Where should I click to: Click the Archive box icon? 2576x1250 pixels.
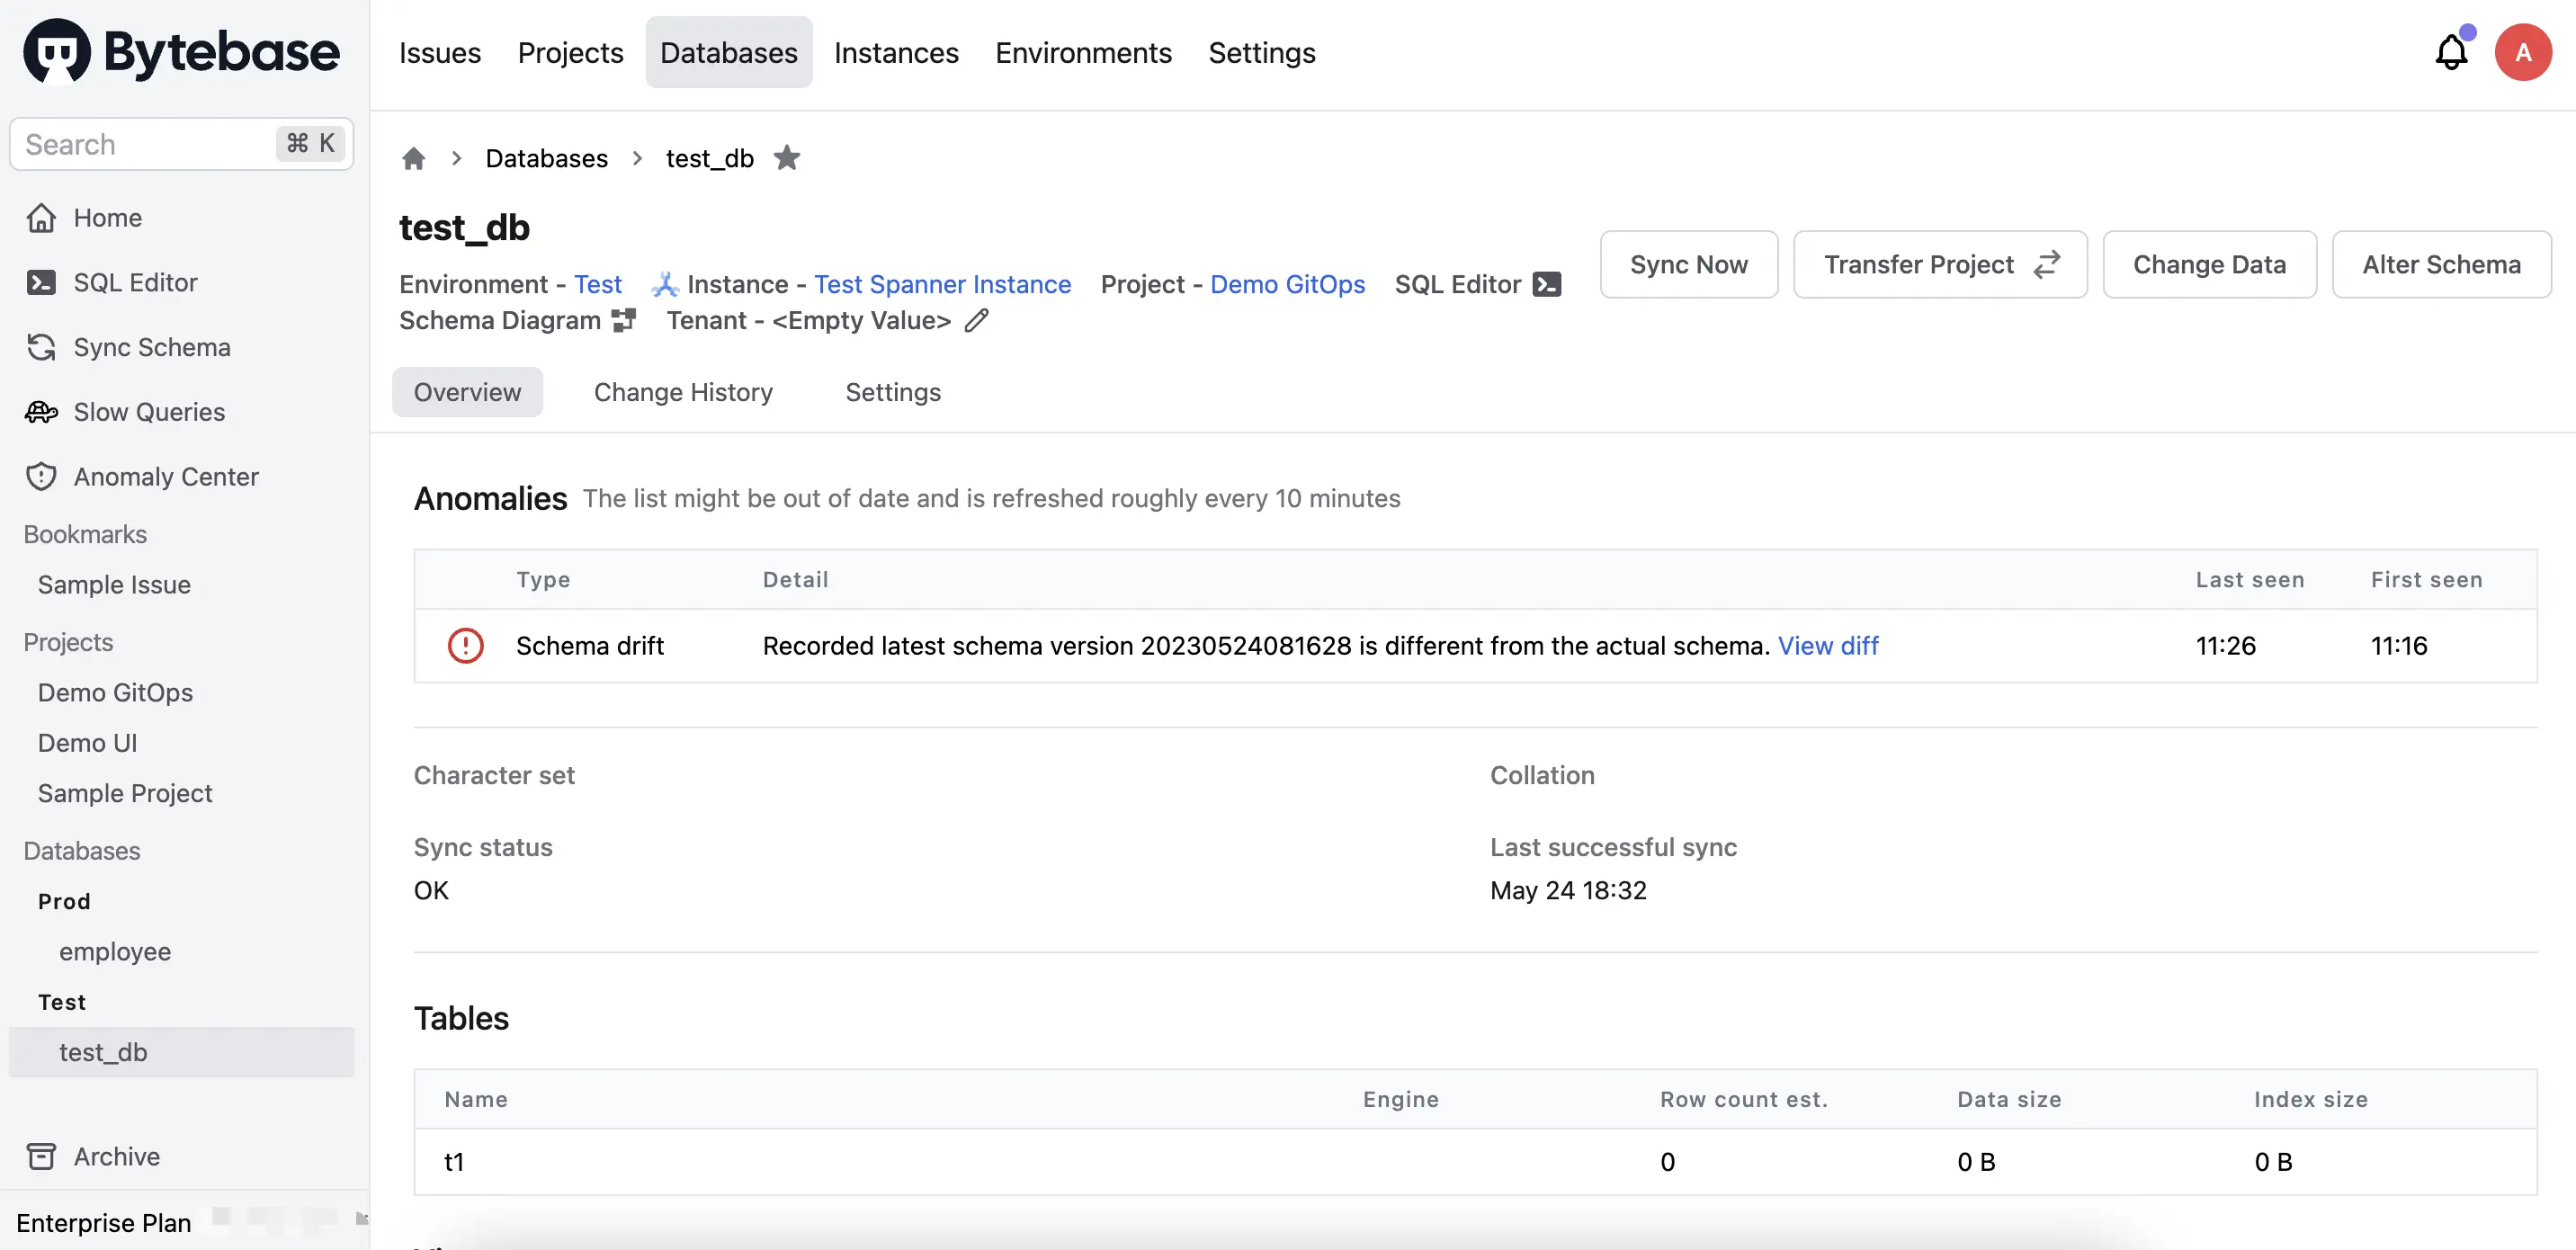pos(41,1156)
